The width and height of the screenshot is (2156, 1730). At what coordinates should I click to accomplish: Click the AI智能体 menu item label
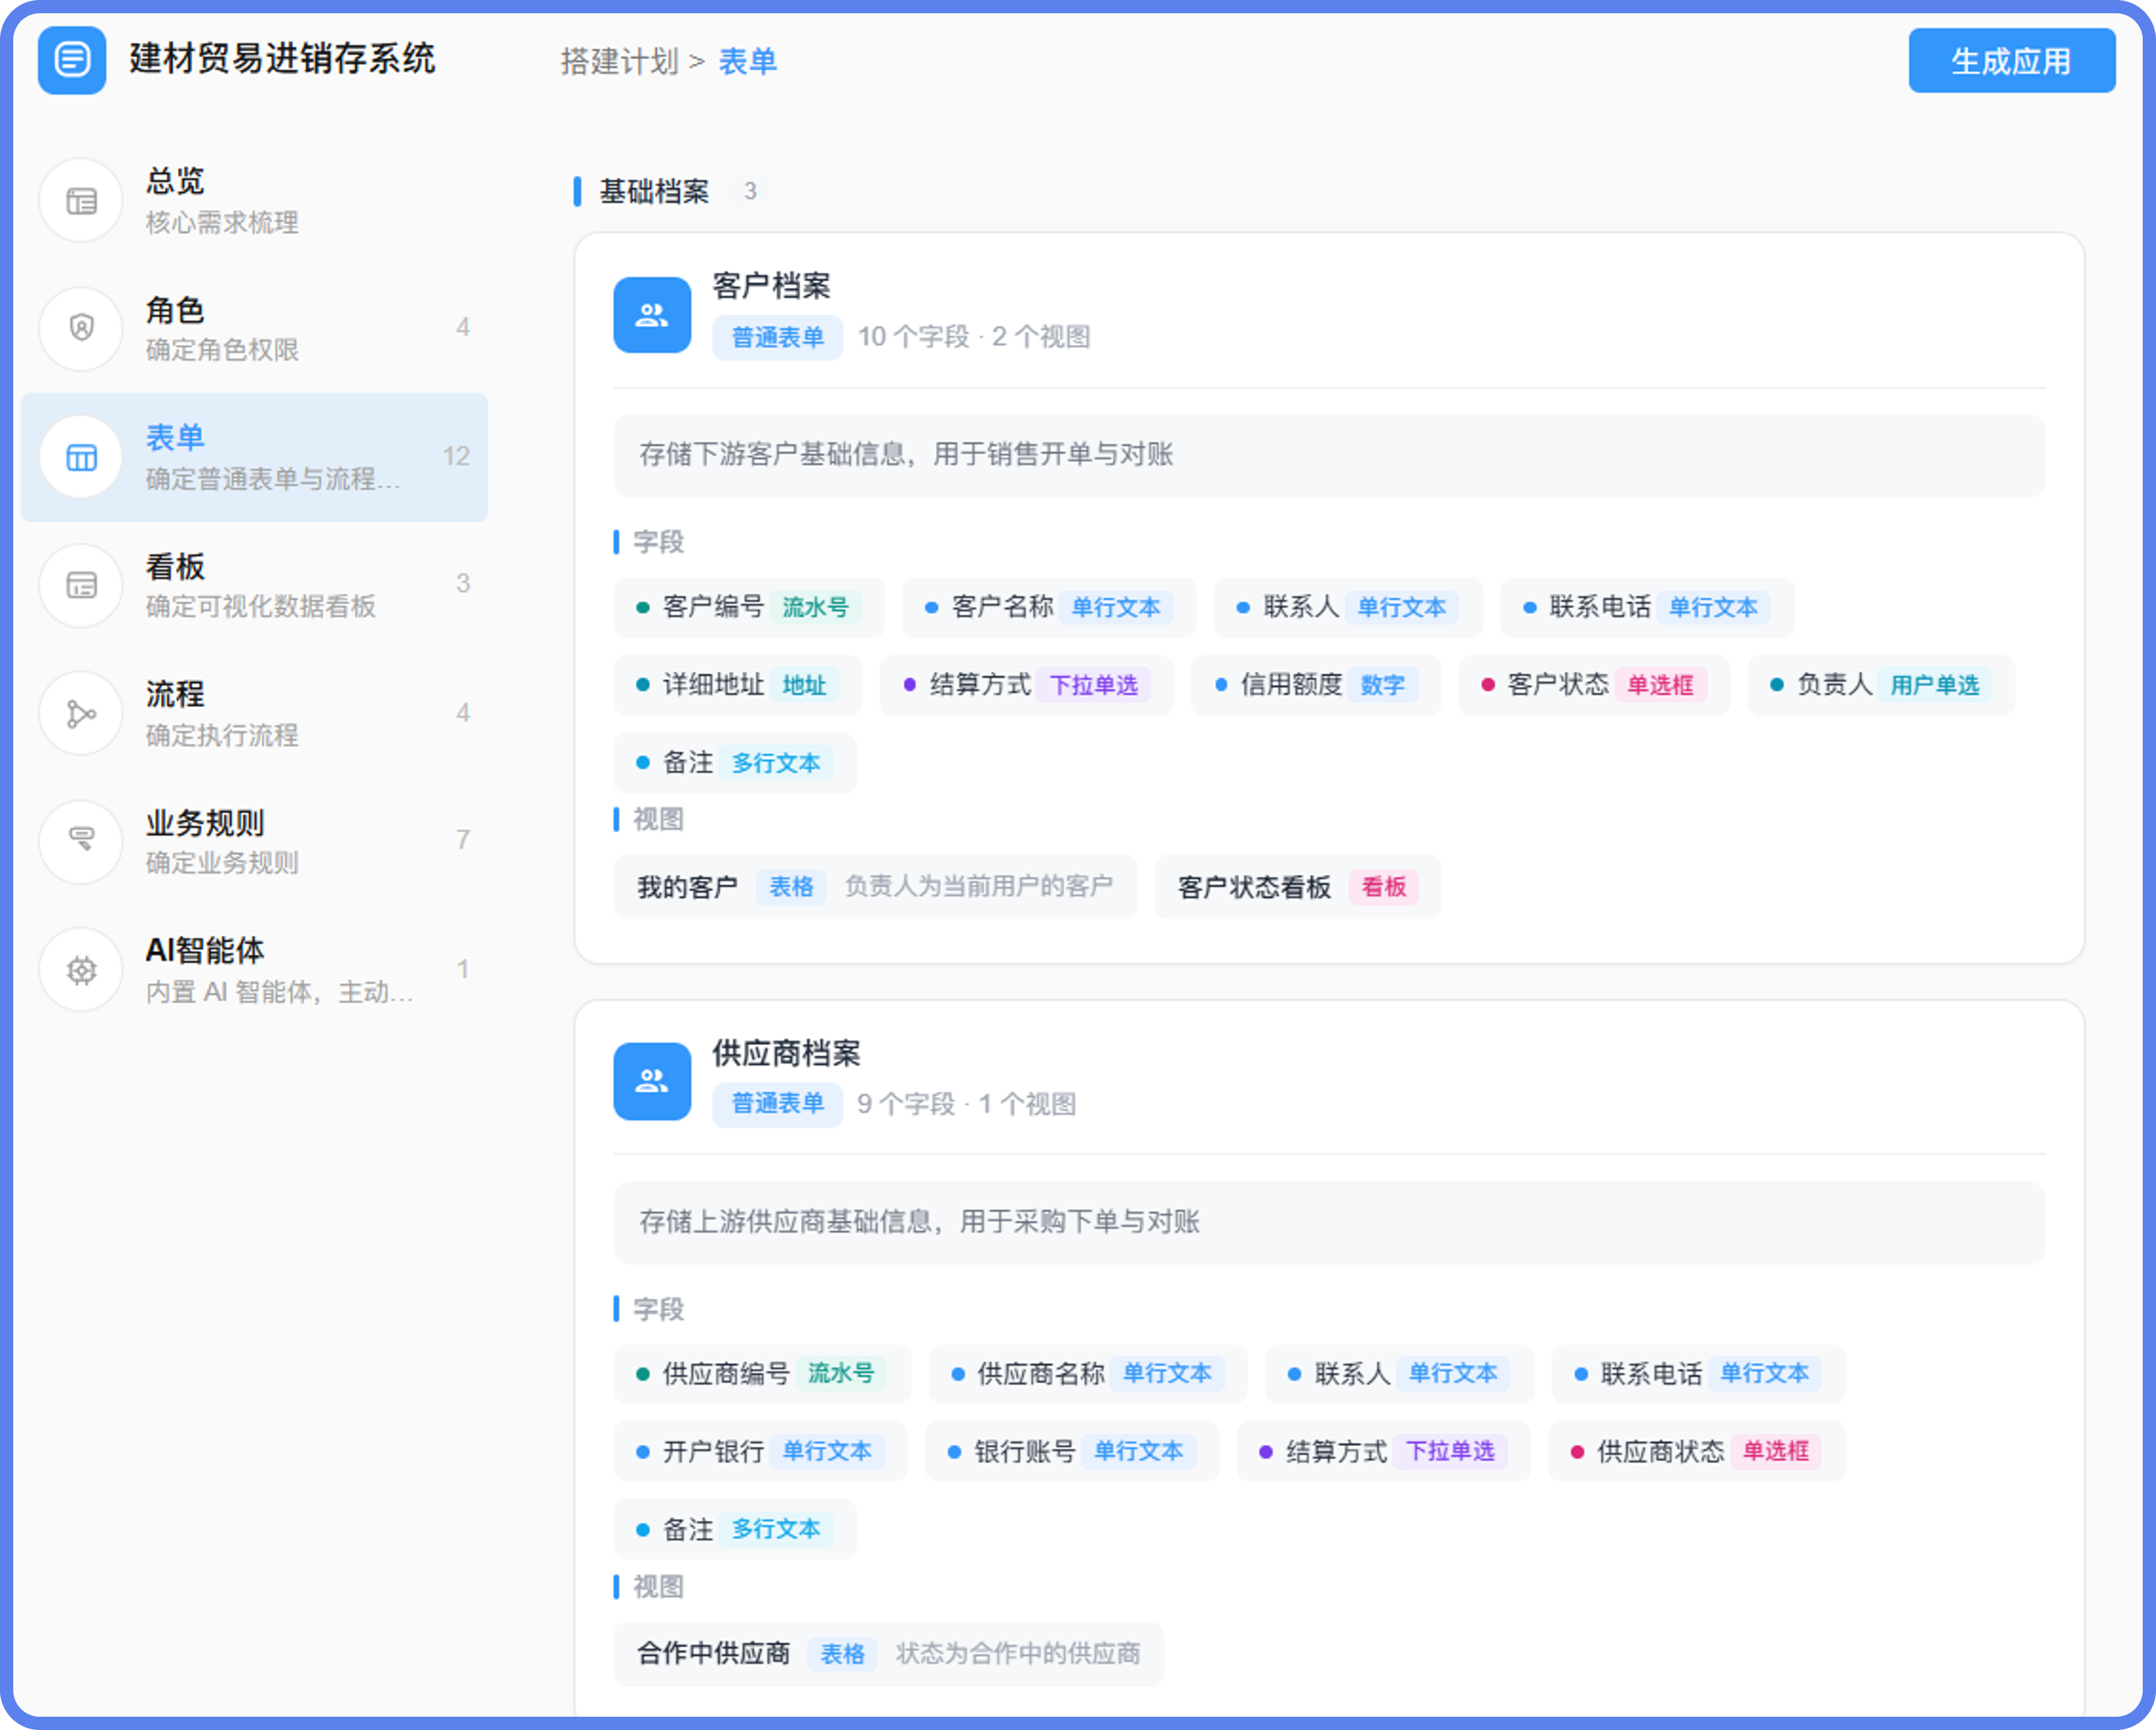point(205,950)
